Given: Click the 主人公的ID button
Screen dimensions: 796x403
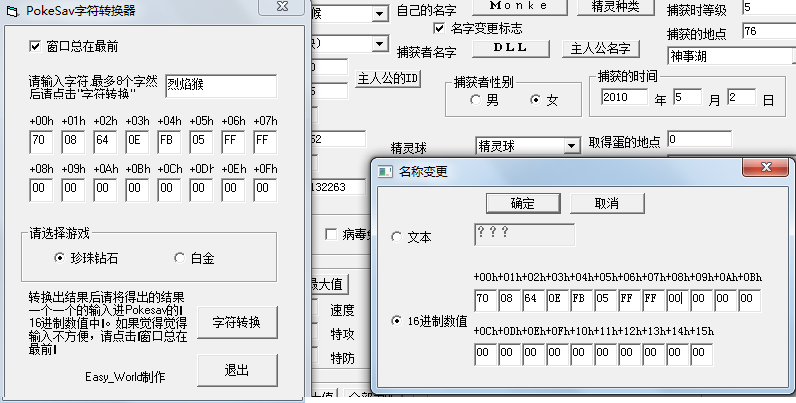Looking at the screenshot, I should [x=388, y=78].
